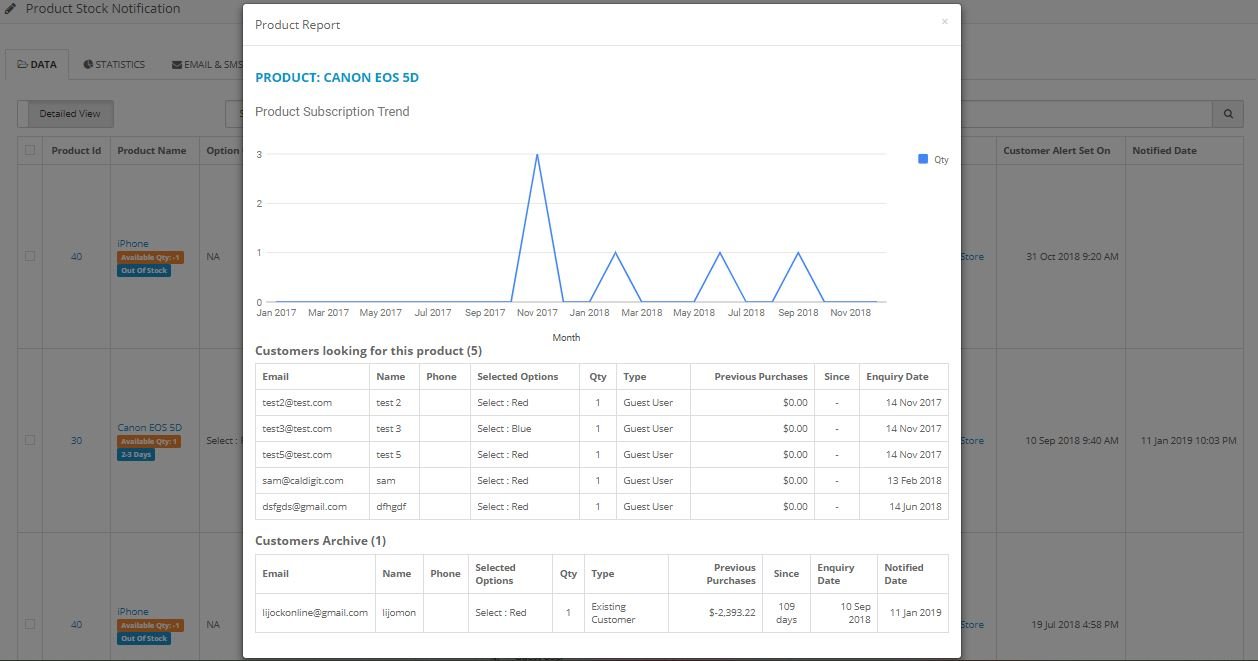Screen dimensions: 1258x661
Task: Check the last iPhone row checkbox
Action: coord(30,624)
